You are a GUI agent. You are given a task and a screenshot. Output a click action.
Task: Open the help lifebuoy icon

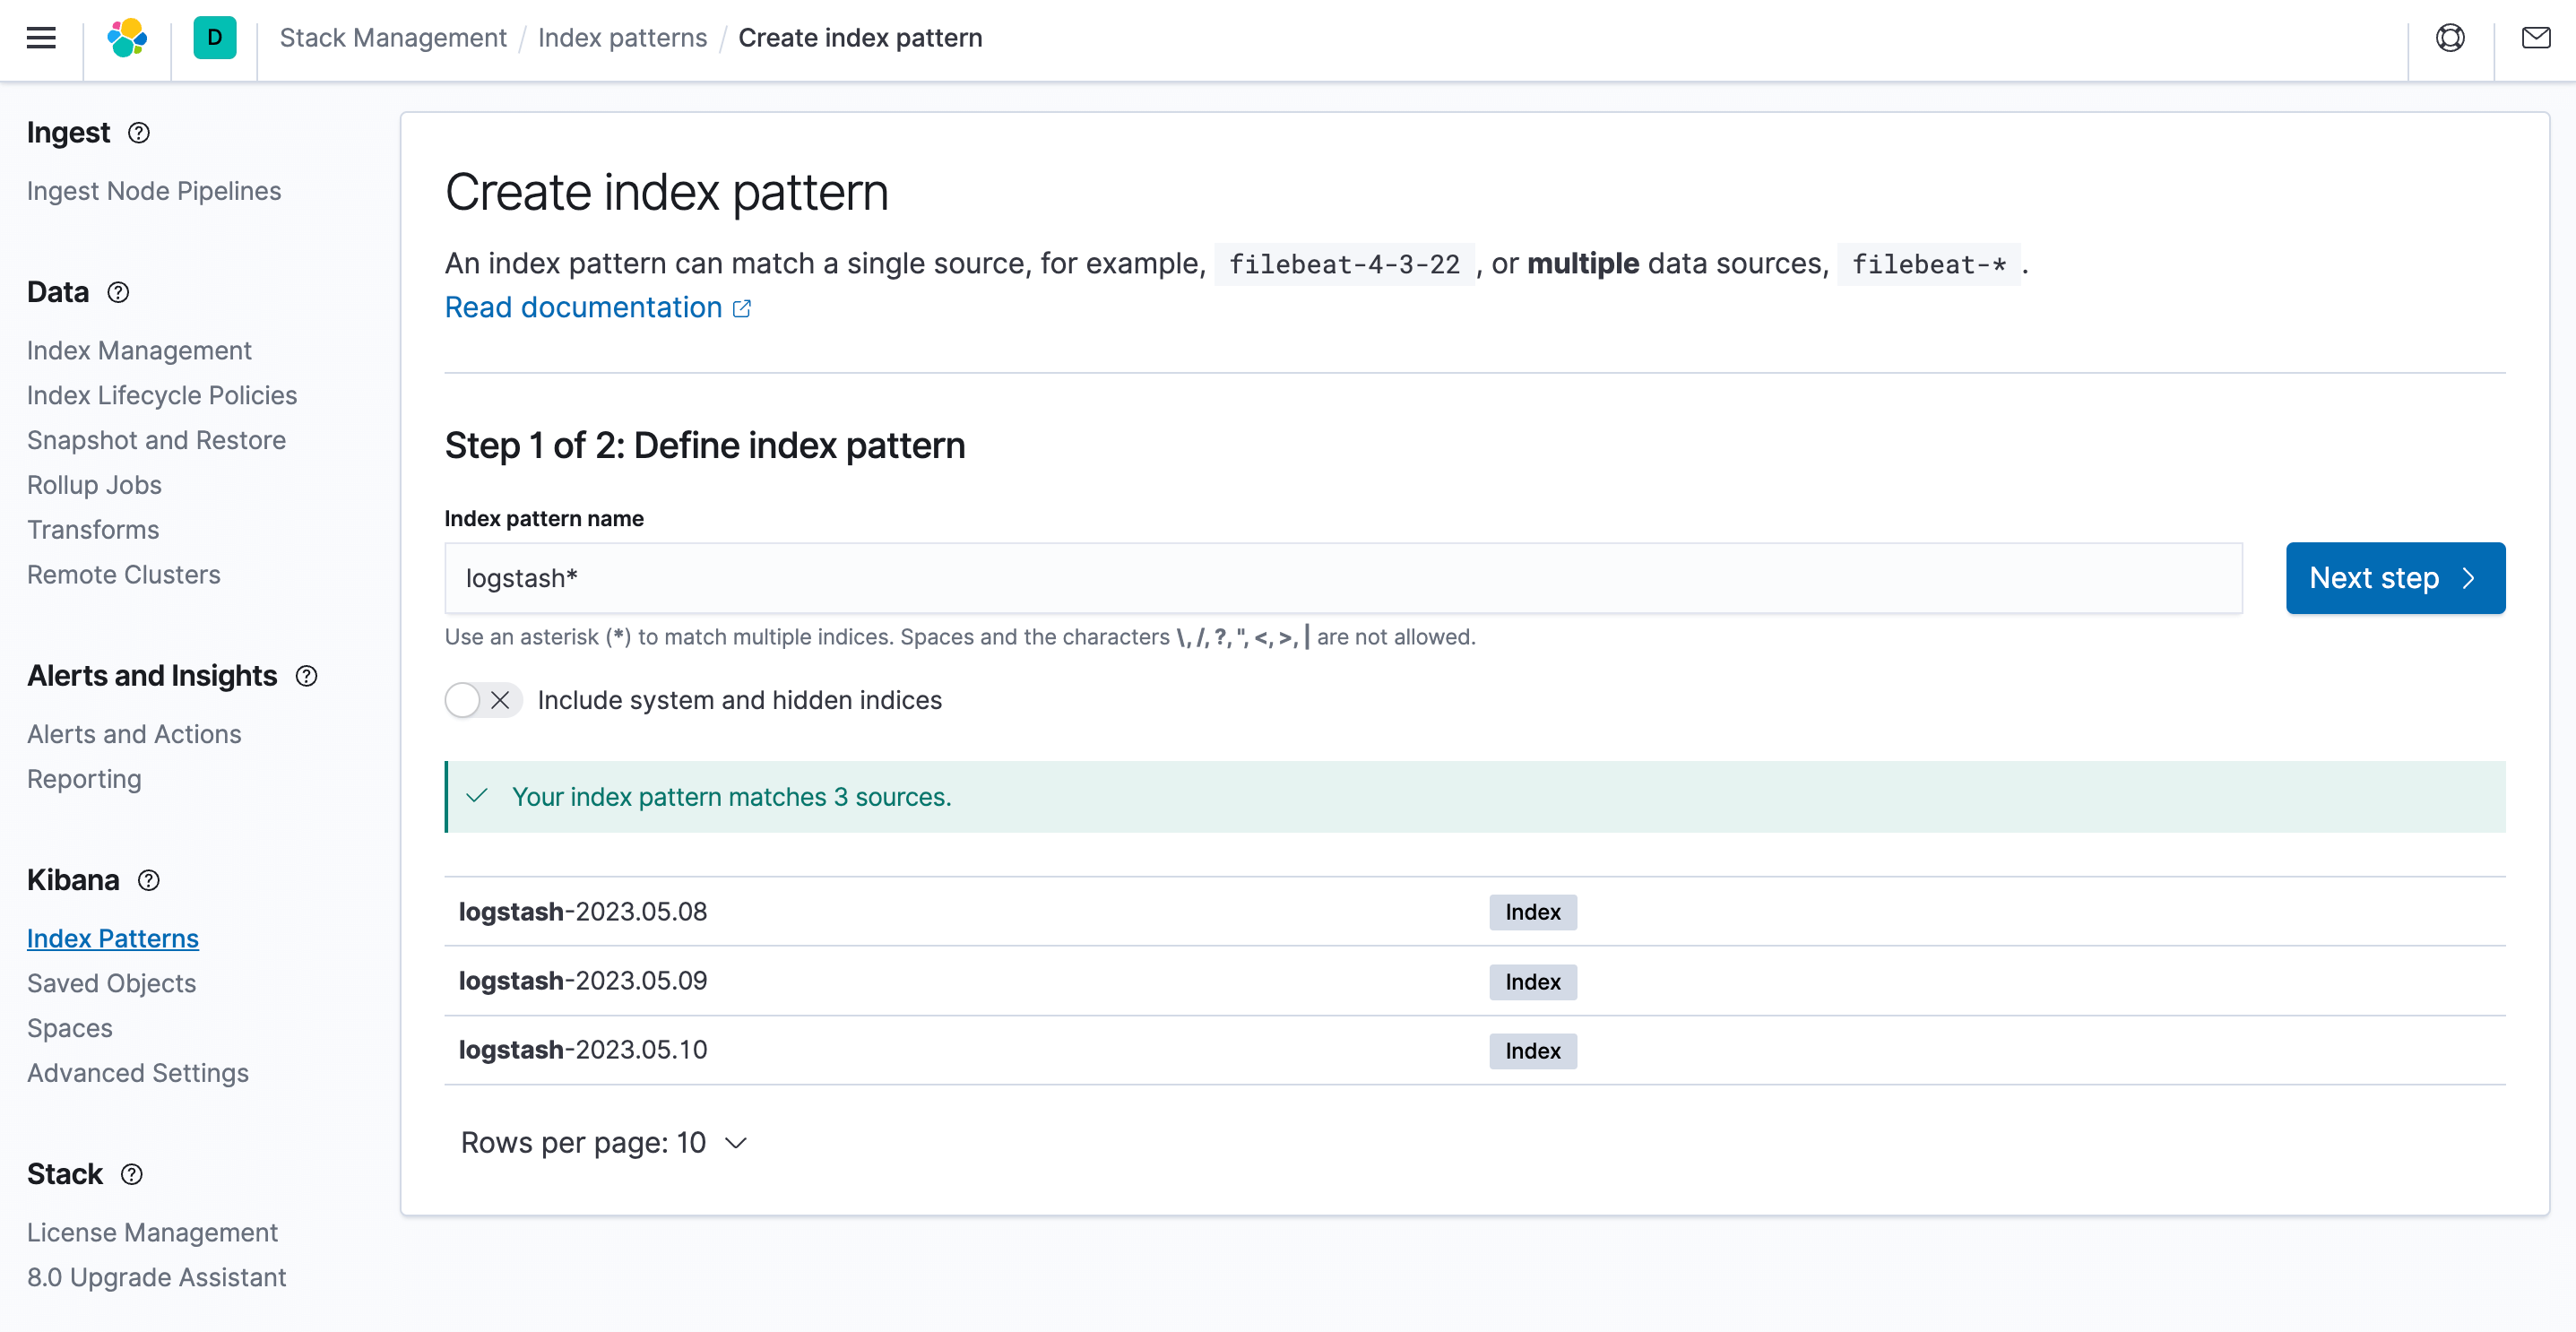2449,38
